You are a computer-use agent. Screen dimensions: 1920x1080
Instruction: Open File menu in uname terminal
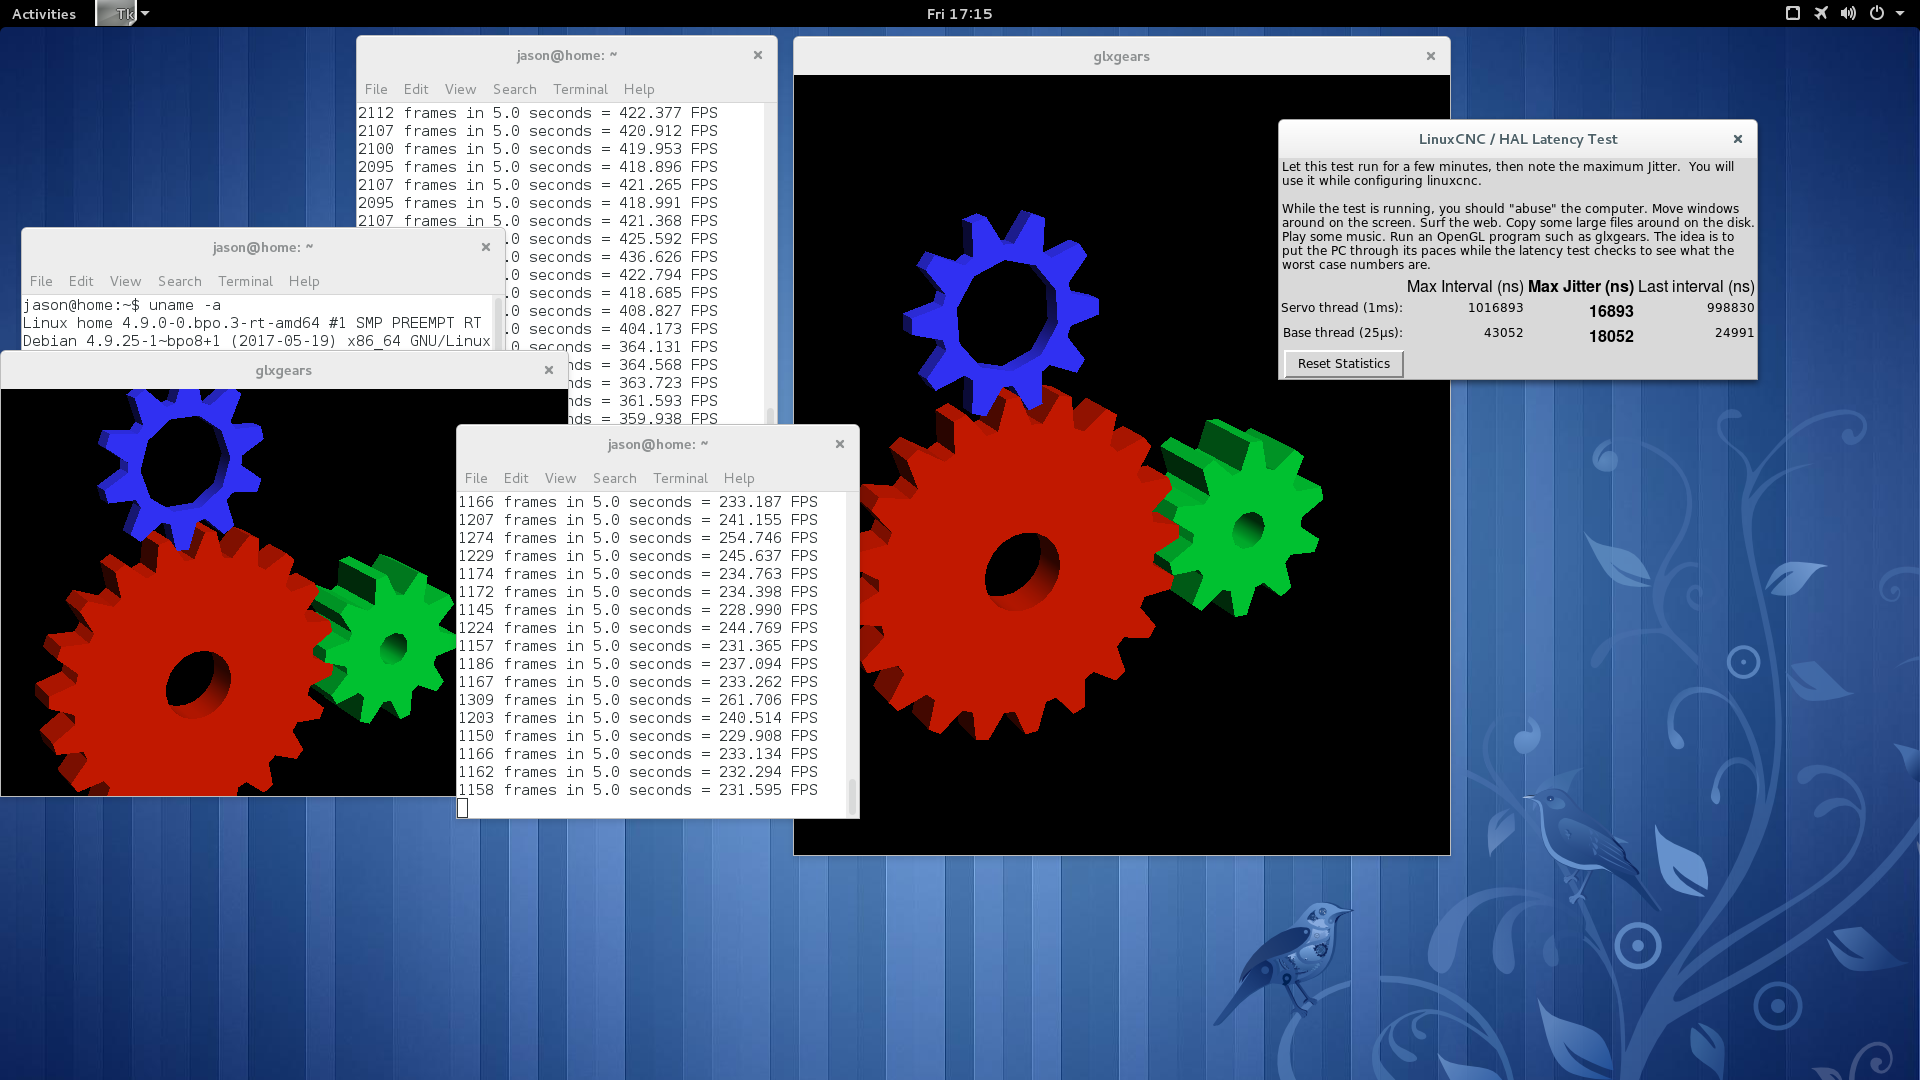[41, 281]
